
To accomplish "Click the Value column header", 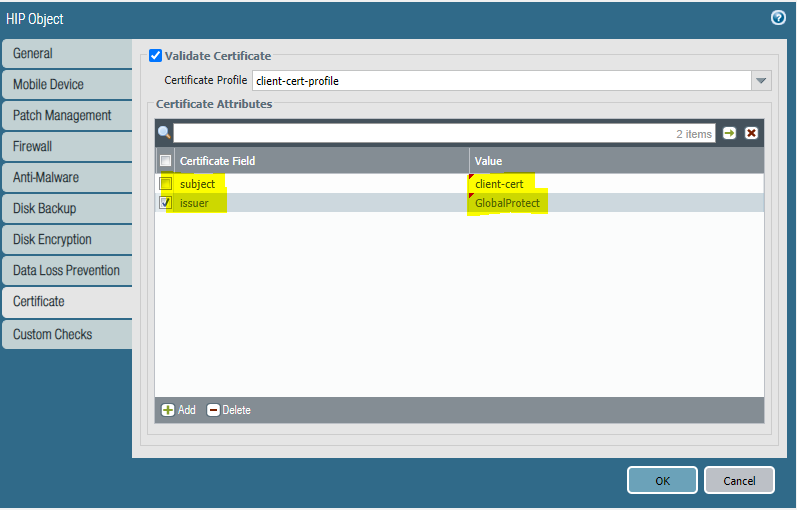I will point(617,161).
